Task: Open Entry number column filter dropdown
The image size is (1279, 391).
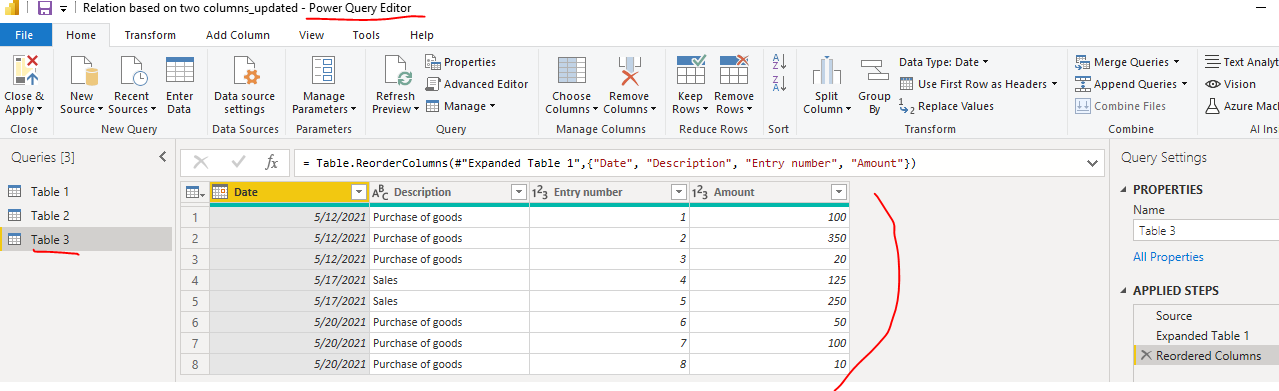Action: (679, 192)
